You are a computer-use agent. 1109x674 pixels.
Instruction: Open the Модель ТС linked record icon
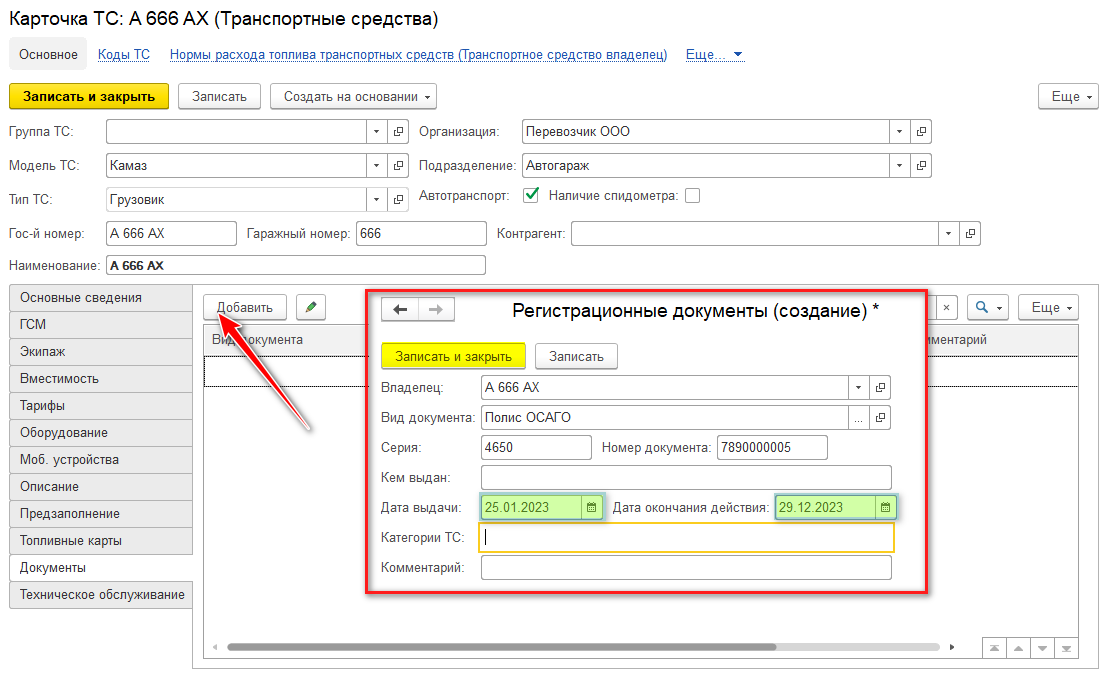pos(398,165)
